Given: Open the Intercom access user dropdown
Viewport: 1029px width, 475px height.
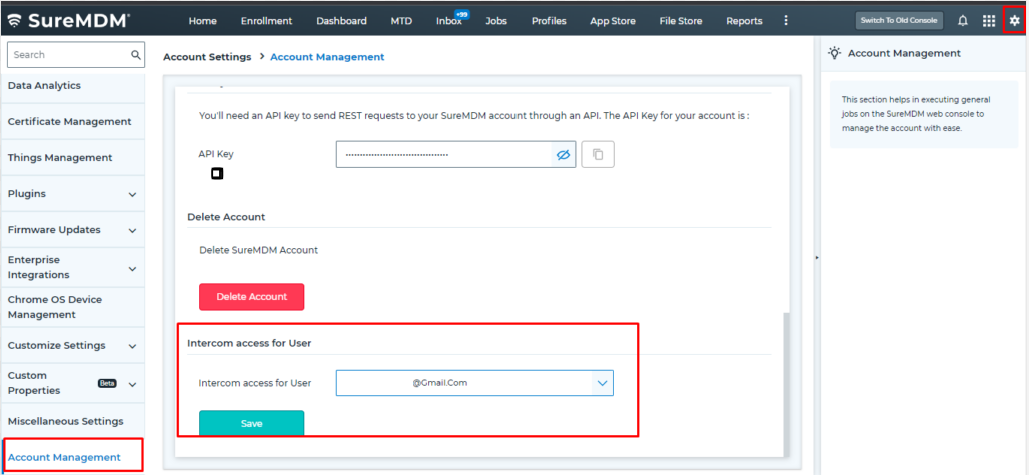Looking at the screenshot, I should click(474, 383).
